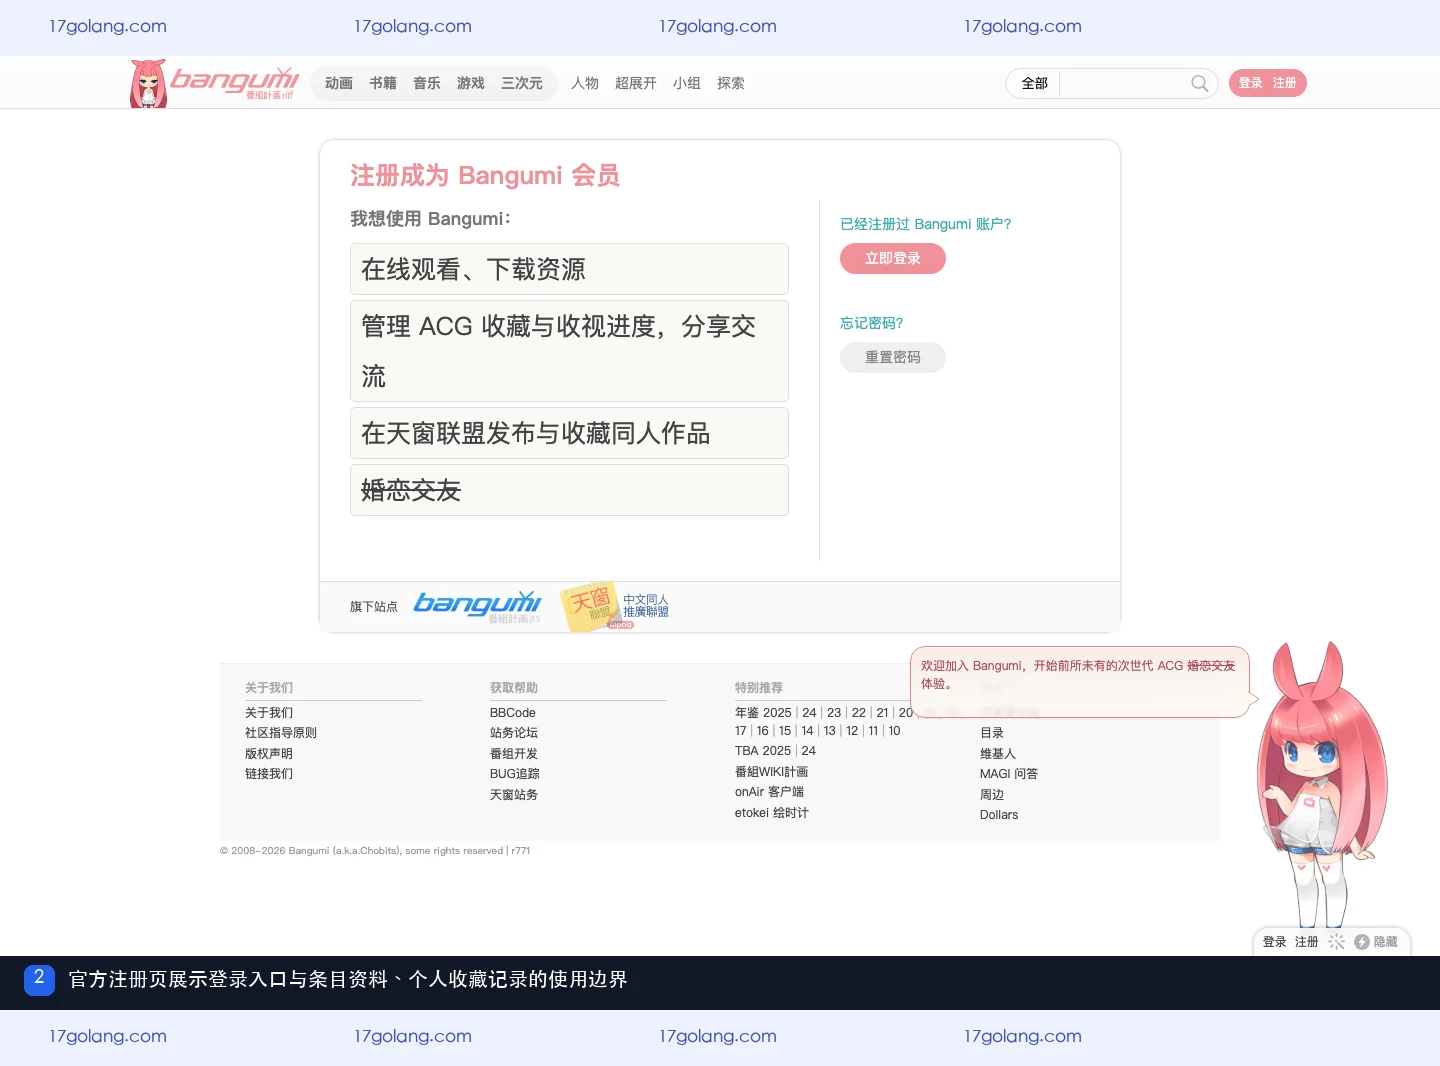1440x1066 pixels.
Task: Open the 三次元 menu
Action: [x=522, y=83]
